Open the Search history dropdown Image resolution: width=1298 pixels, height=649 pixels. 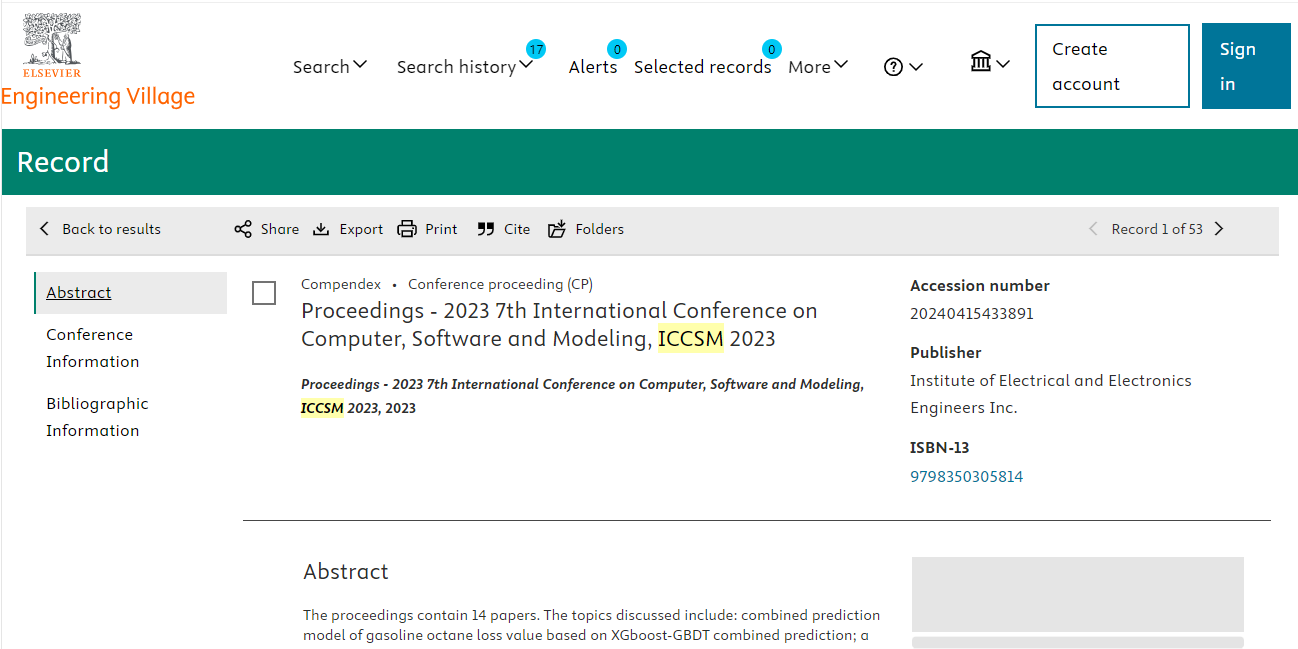coord(466,66)
